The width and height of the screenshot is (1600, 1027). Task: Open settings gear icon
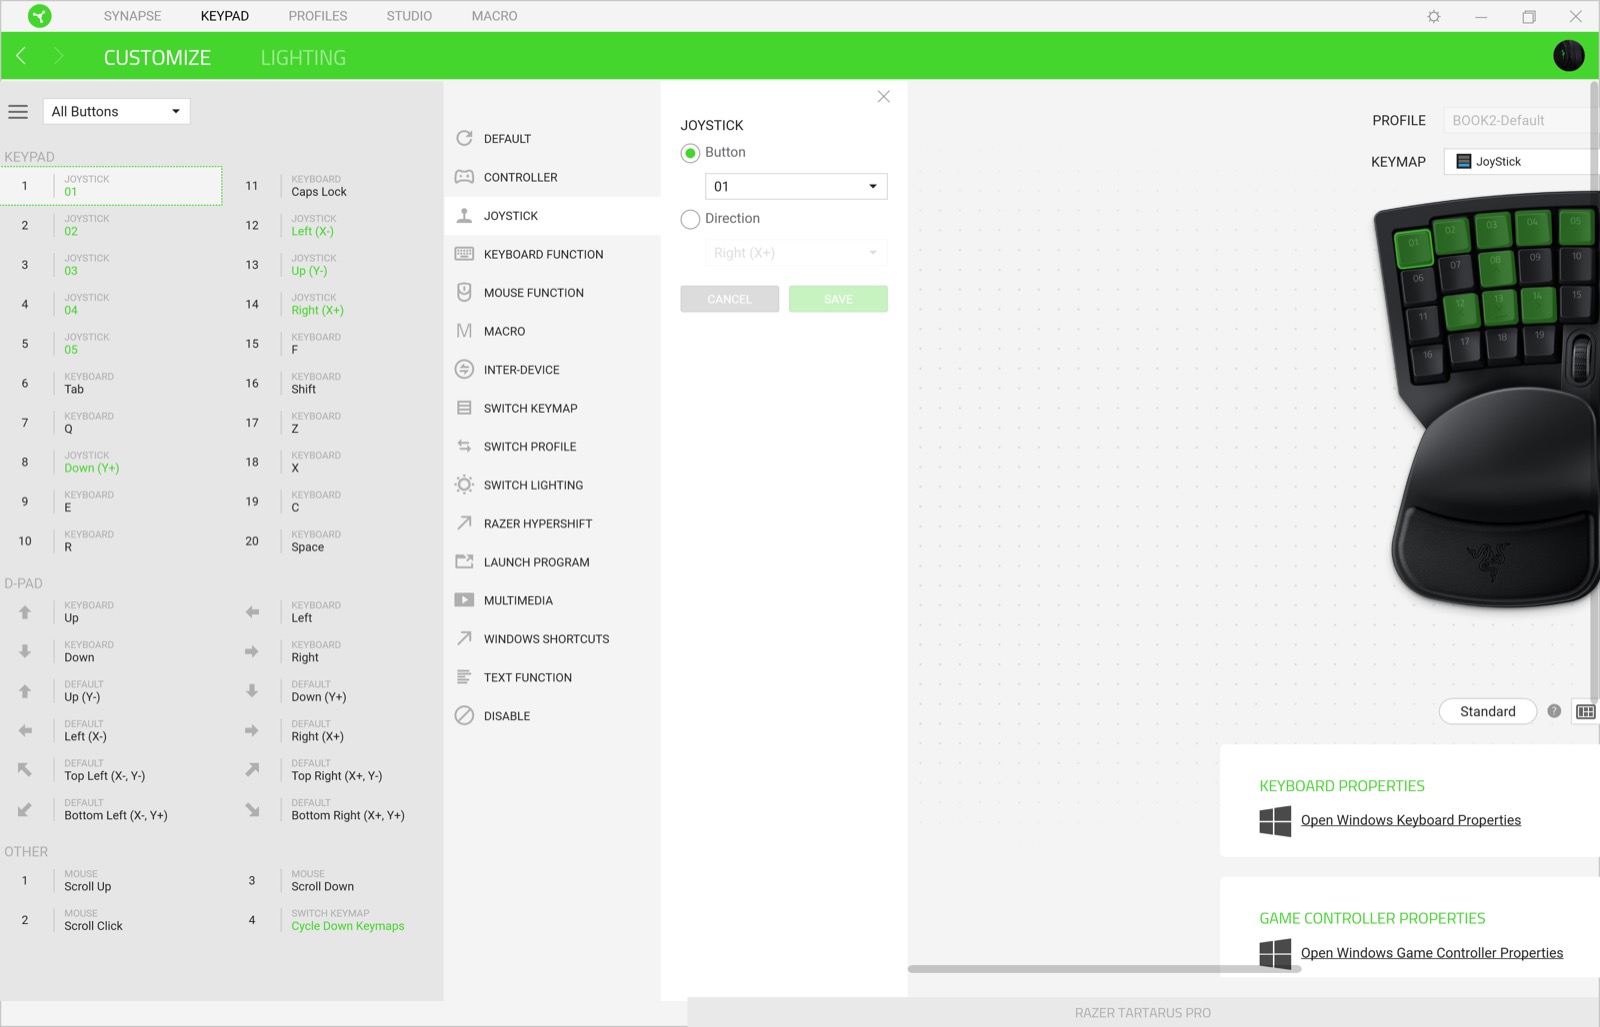[1433, 16]
